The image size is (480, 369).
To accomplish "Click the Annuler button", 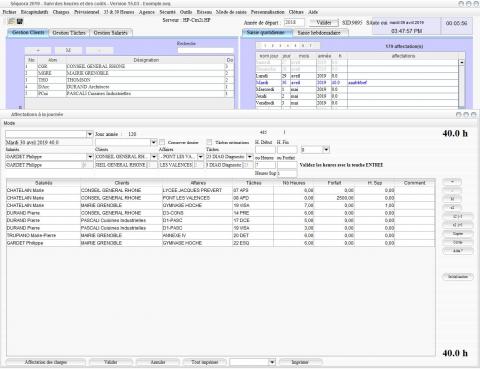I will coord(158,362).
